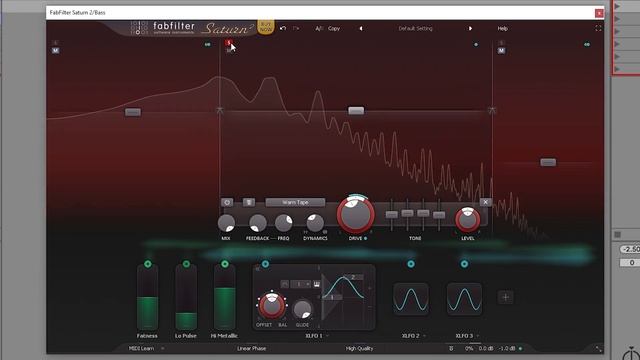This screenshot has height=360, width=640.
Task: Click the Dynamics knob
Action: (x=315, y=223)
